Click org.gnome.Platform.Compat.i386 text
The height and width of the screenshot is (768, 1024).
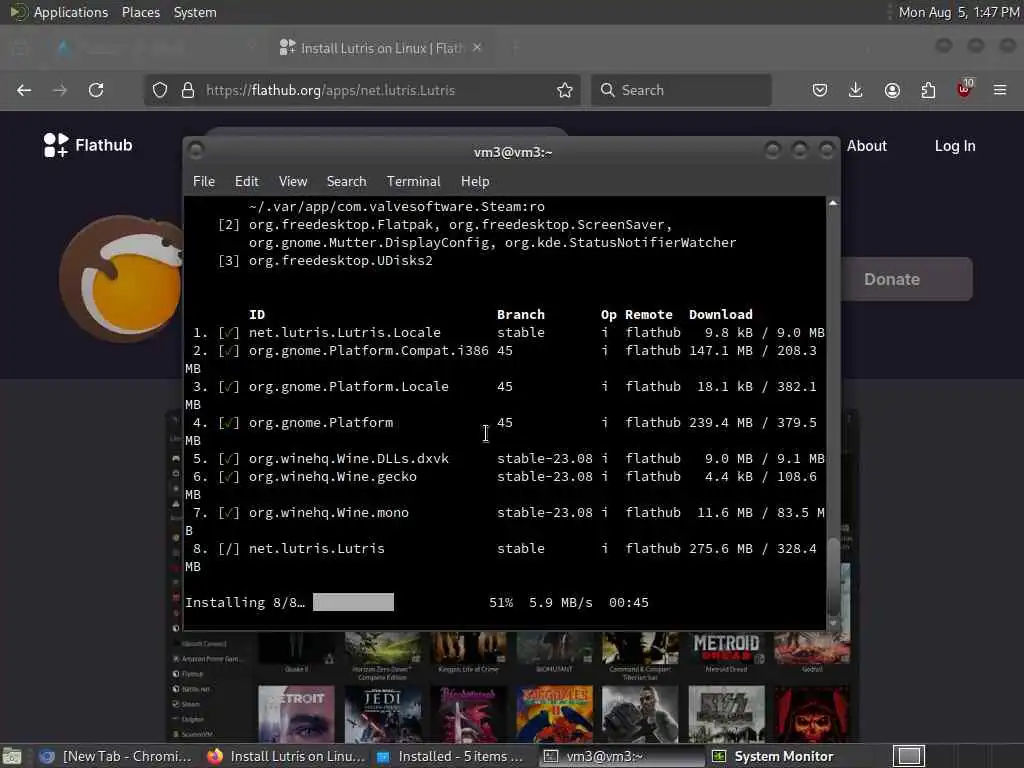tap(368, 351)
